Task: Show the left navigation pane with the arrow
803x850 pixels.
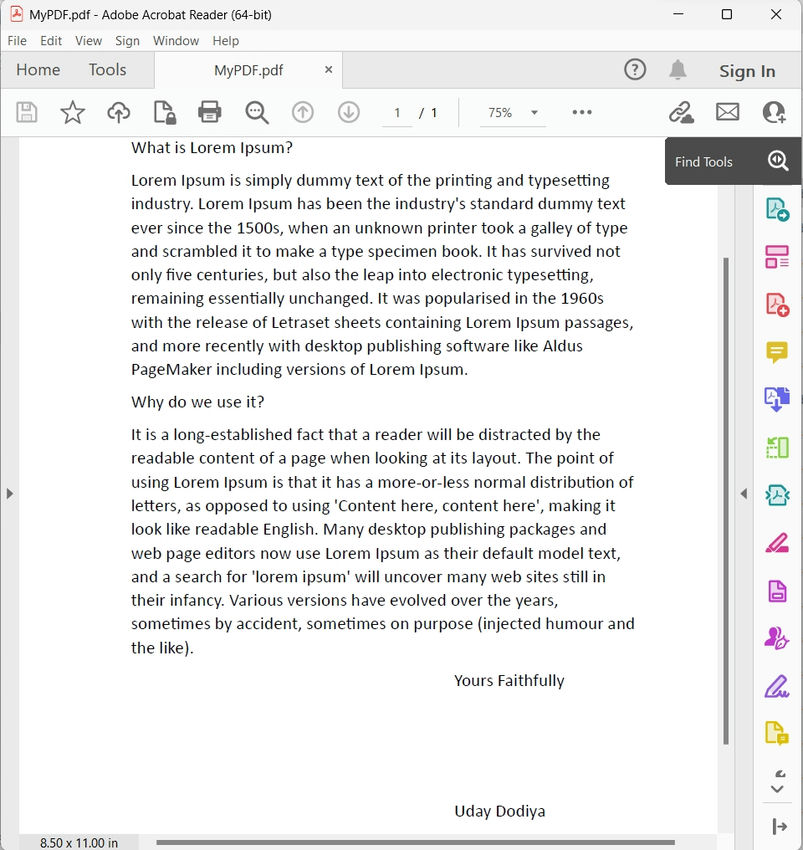Action: click(9, 493)
